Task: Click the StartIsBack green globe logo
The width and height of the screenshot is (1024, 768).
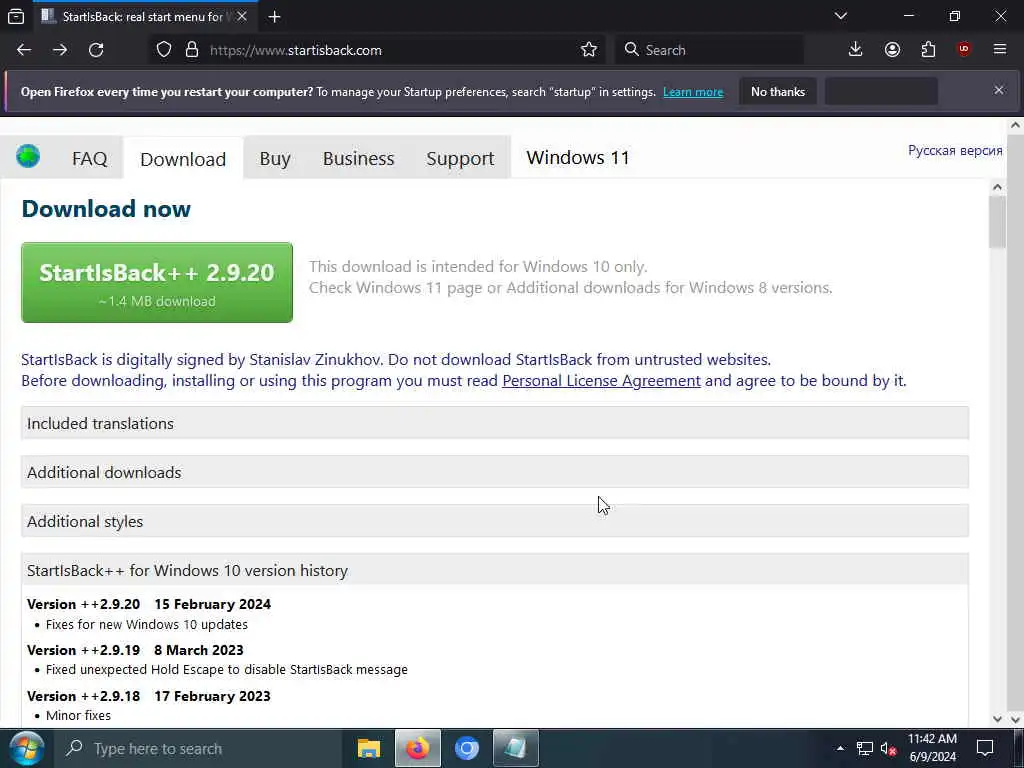Action: point(28,157)
